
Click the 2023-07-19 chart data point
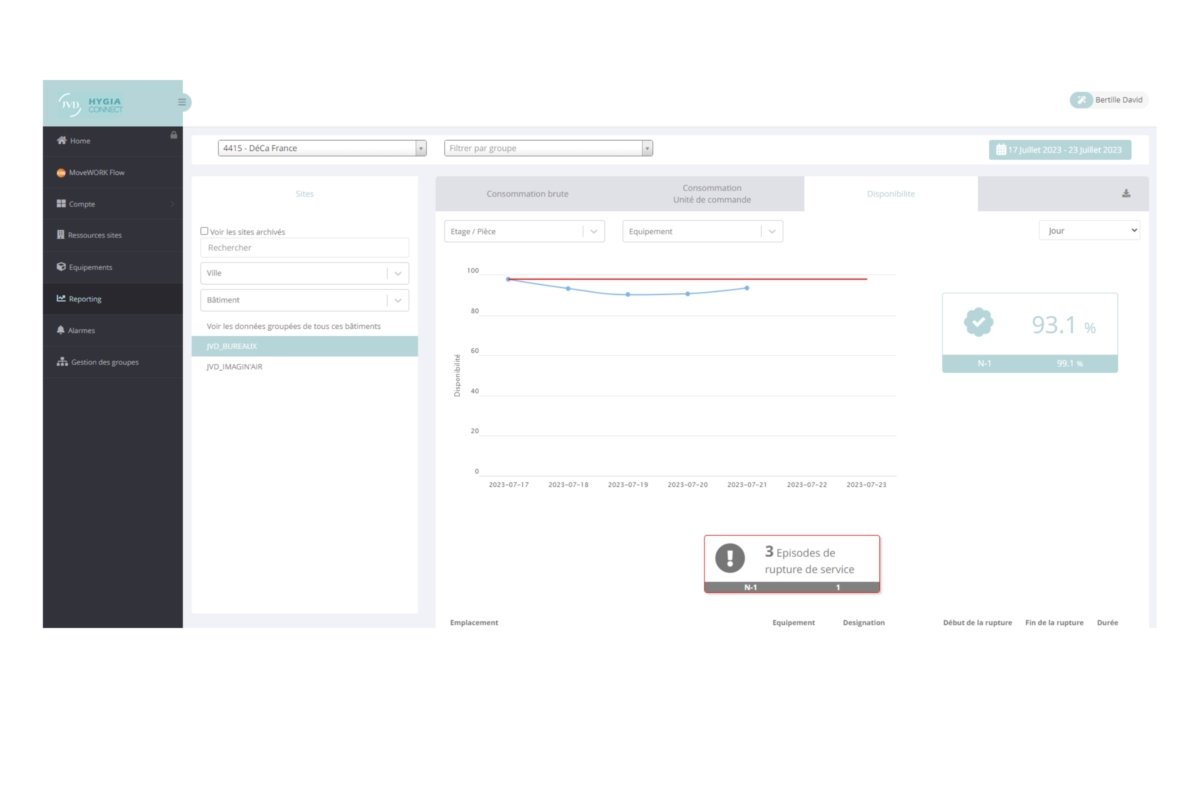click(628, 294)
